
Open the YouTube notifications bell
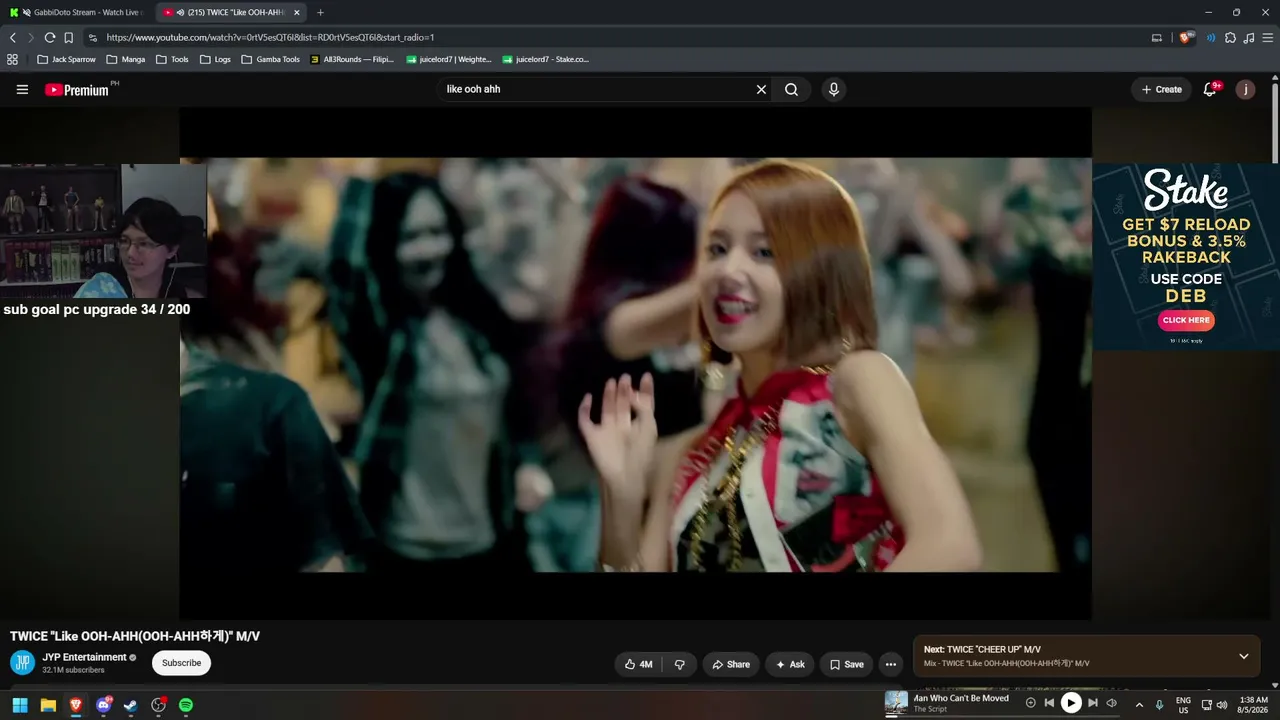1210,89
